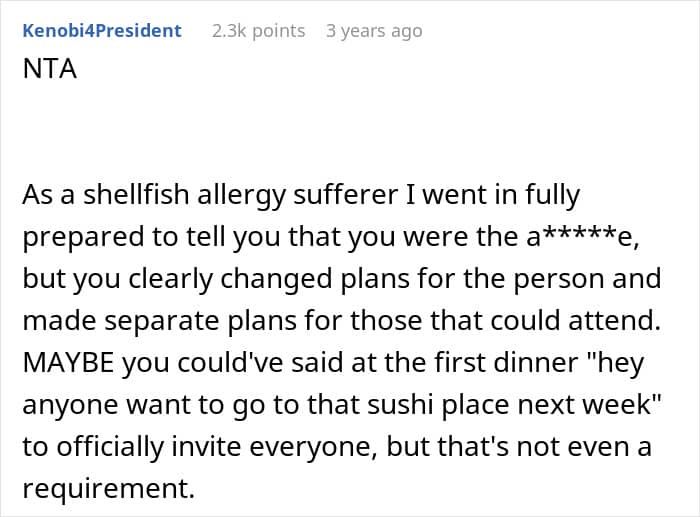Click the "NTA" verdict text
This screenshot has height=517, width=700.
click(x=48, y=71)
